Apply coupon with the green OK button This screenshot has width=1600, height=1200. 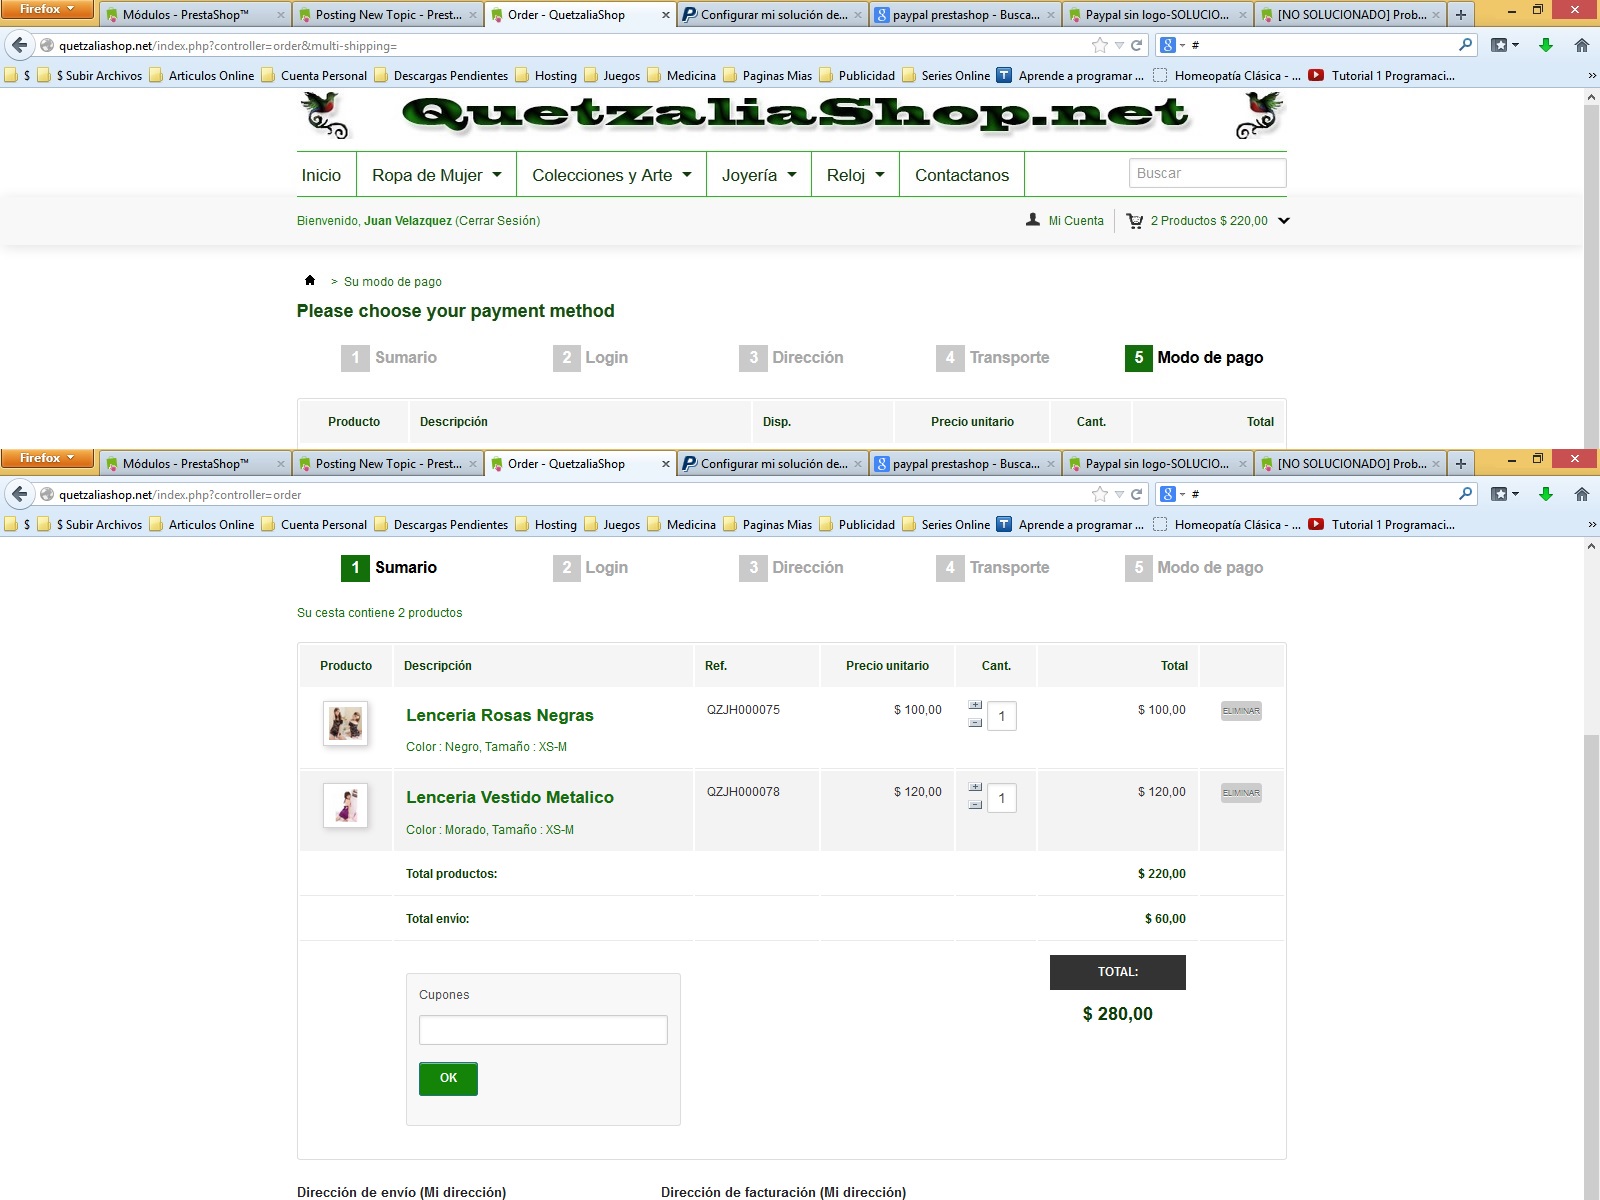pos(448,1078)
